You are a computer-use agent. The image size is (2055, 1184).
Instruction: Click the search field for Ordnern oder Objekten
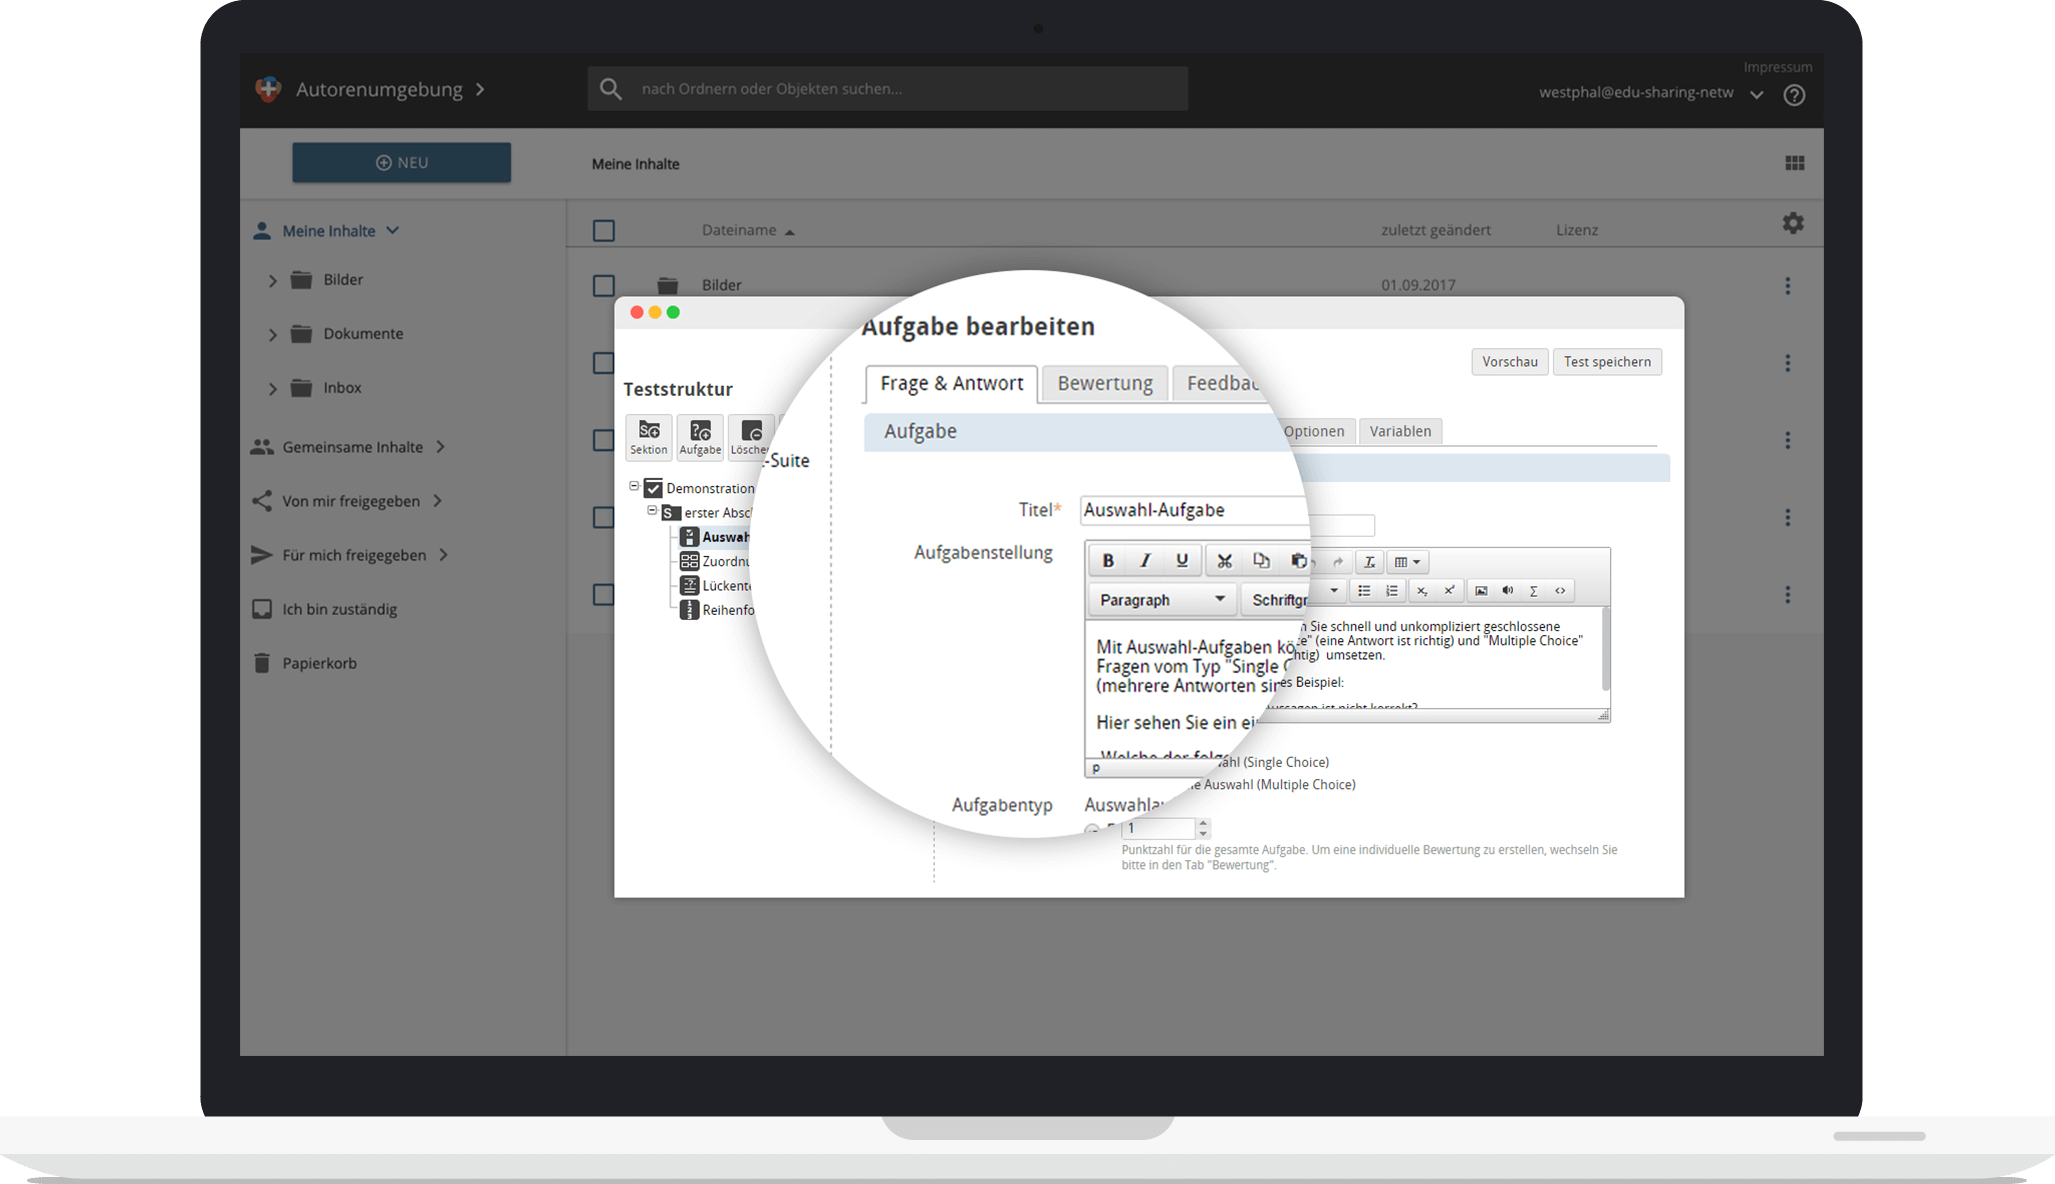point(888,89)
